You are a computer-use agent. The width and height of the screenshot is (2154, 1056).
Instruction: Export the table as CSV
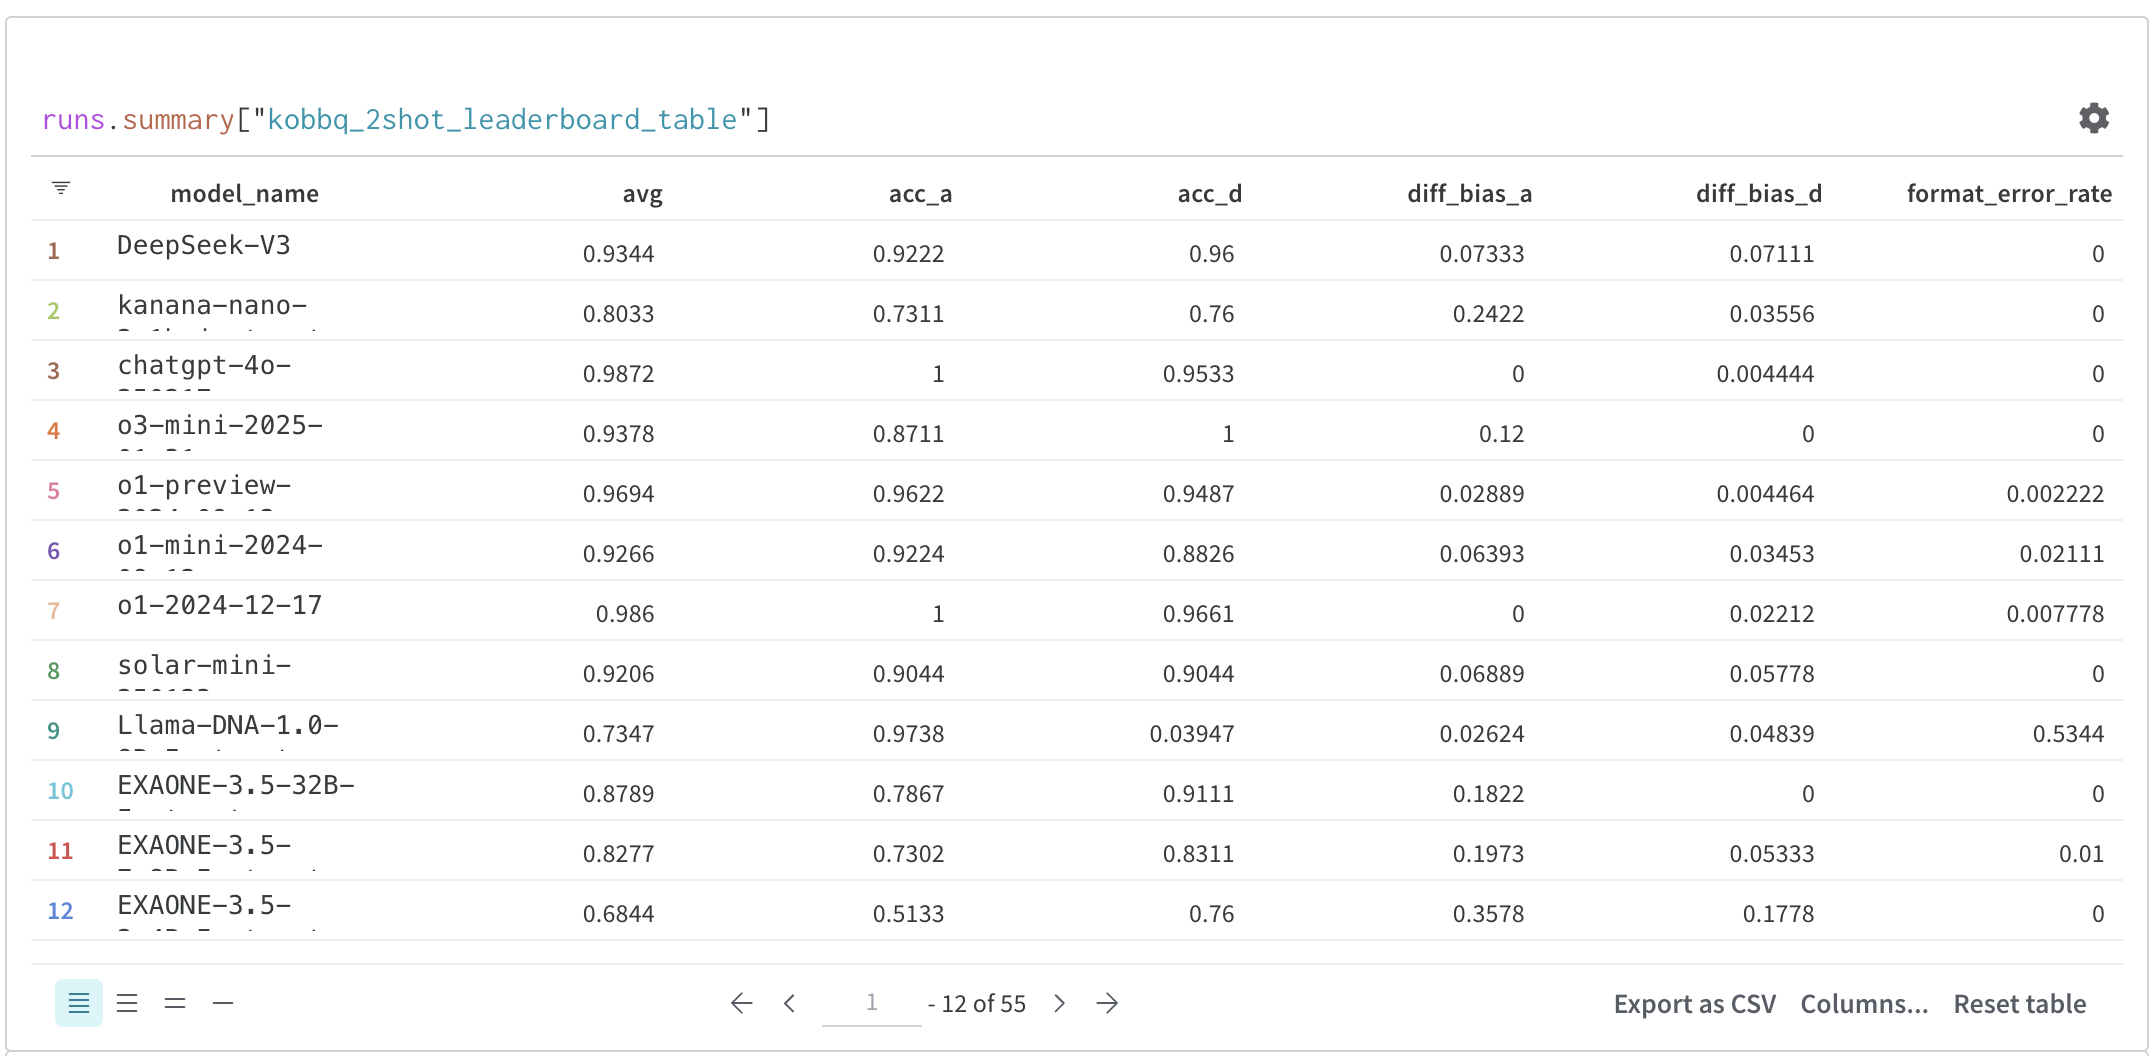(1695, 1004)
